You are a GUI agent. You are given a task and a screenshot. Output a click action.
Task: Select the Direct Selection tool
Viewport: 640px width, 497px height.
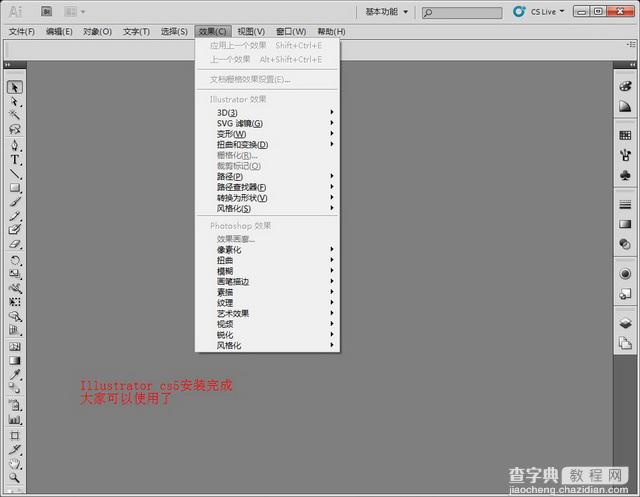15,102
